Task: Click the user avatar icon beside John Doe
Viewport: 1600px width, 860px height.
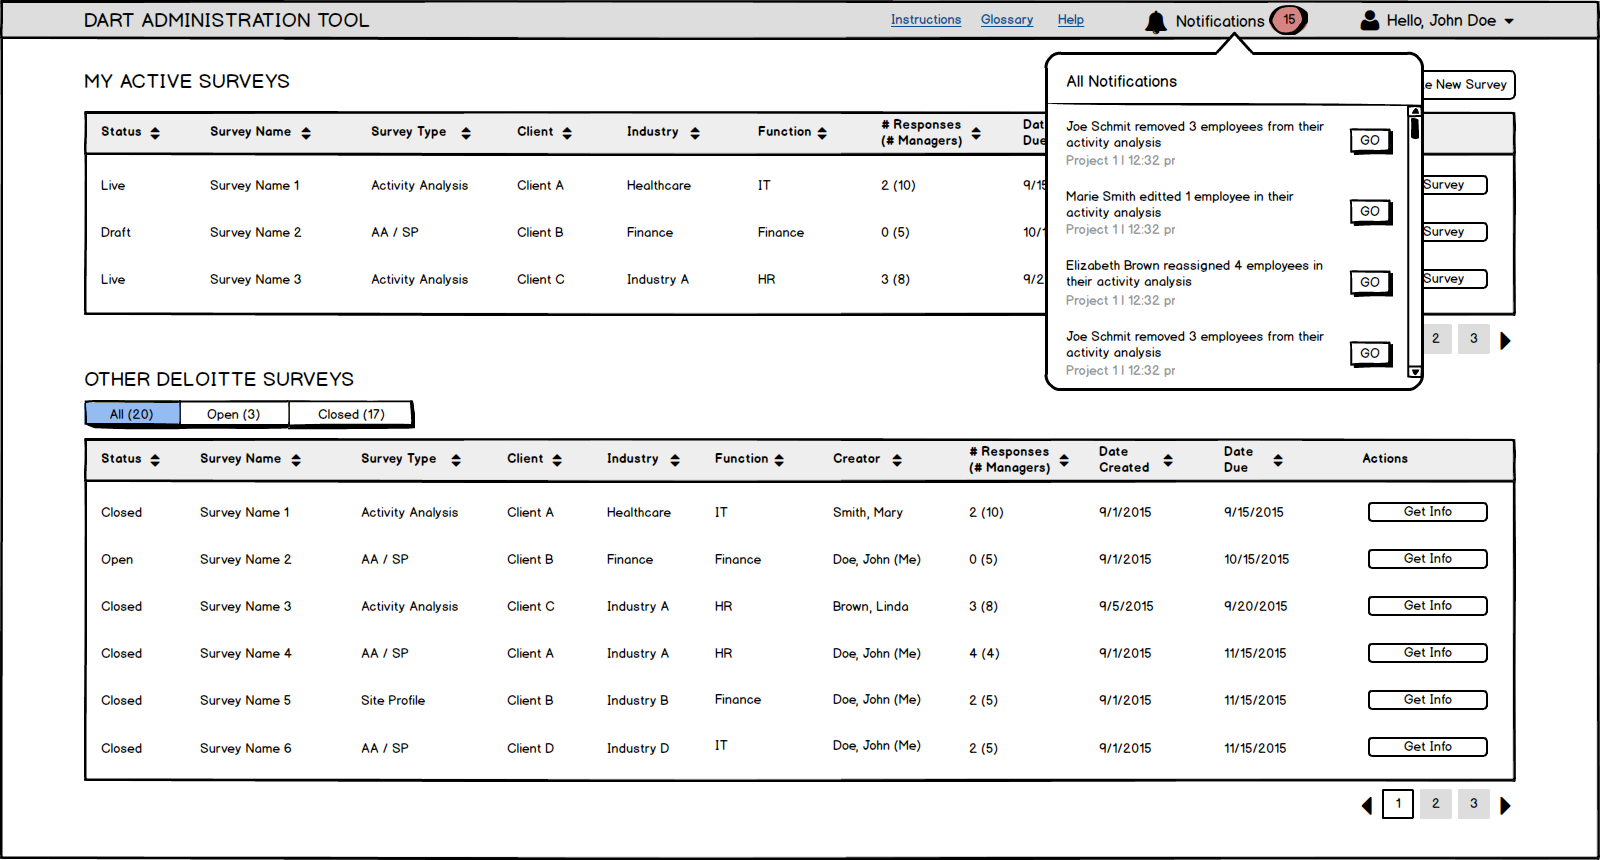Action: coord(1370,20)
